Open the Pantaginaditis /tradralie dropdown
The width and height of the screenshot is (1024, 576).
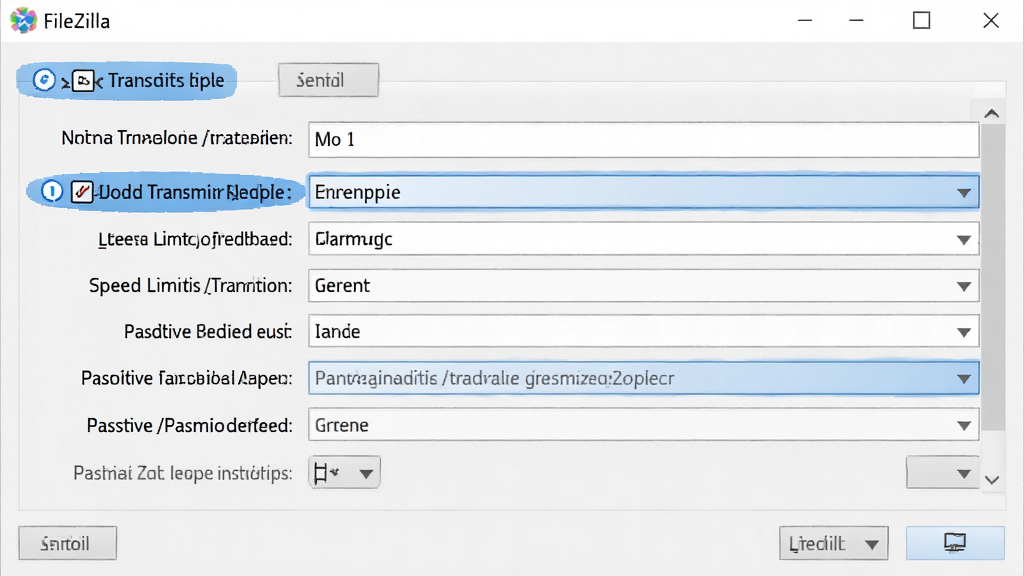(643, 378)
